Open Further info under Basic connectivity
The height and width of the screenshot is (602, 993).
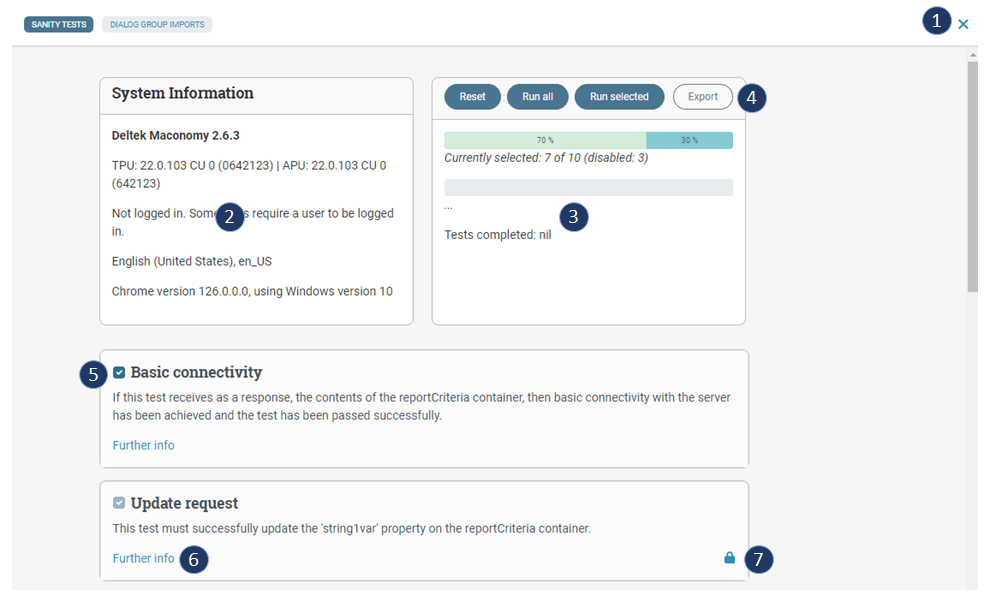(x=143, y=445)
